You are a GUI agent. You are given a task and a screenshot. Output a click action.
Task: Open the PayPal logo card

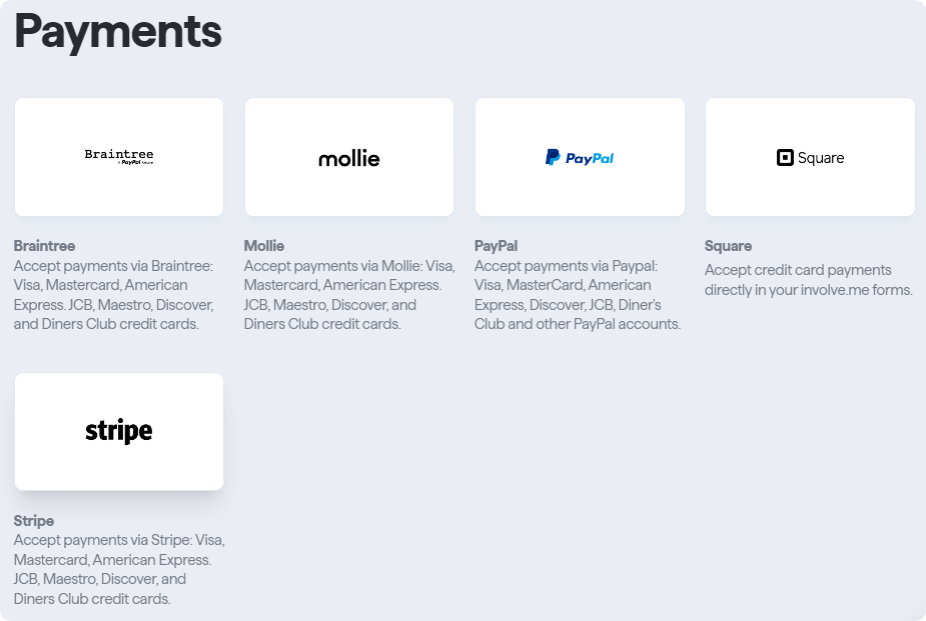click(580, 157)
